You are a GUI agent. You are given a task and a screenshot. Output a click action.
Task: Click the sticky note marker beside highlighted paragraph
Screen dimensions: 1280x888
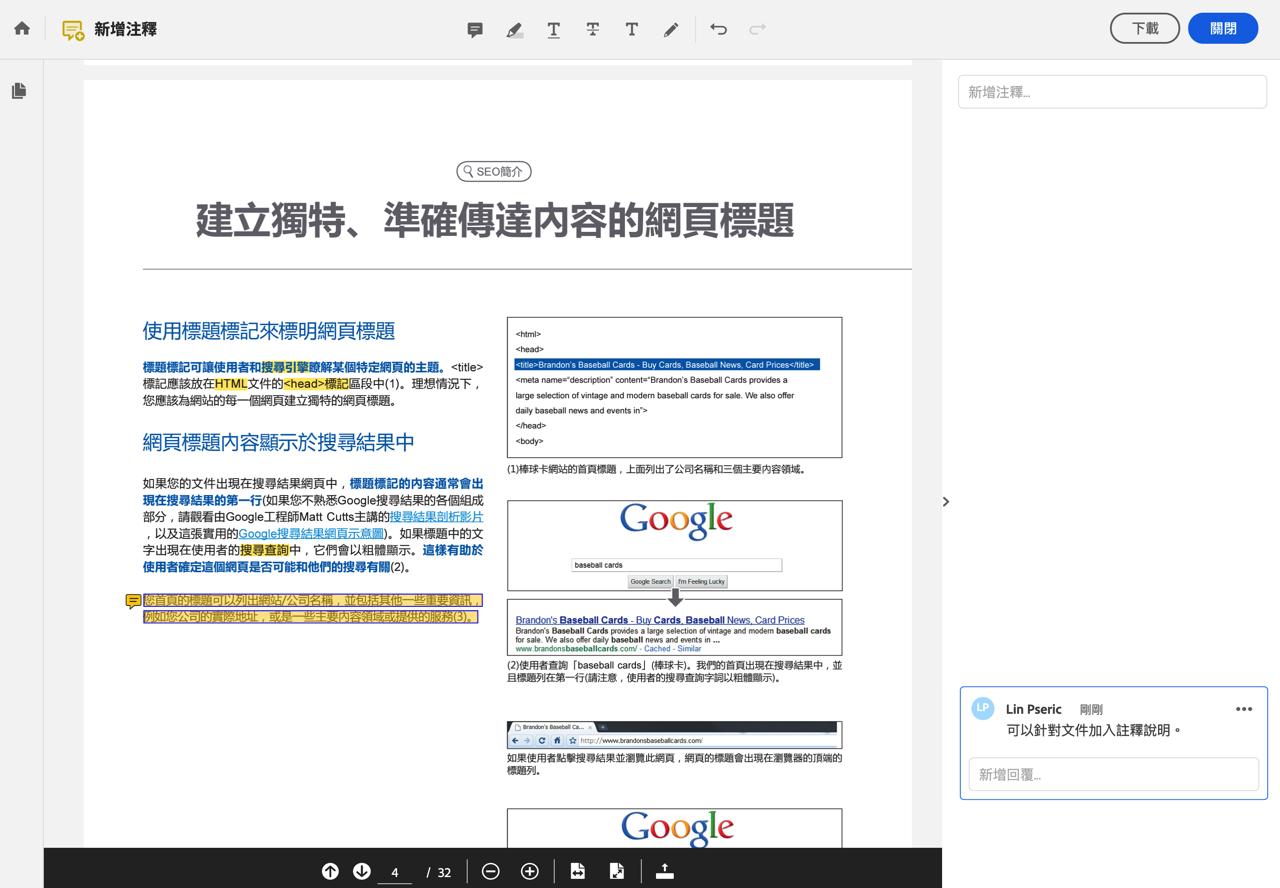click(133, 602)
